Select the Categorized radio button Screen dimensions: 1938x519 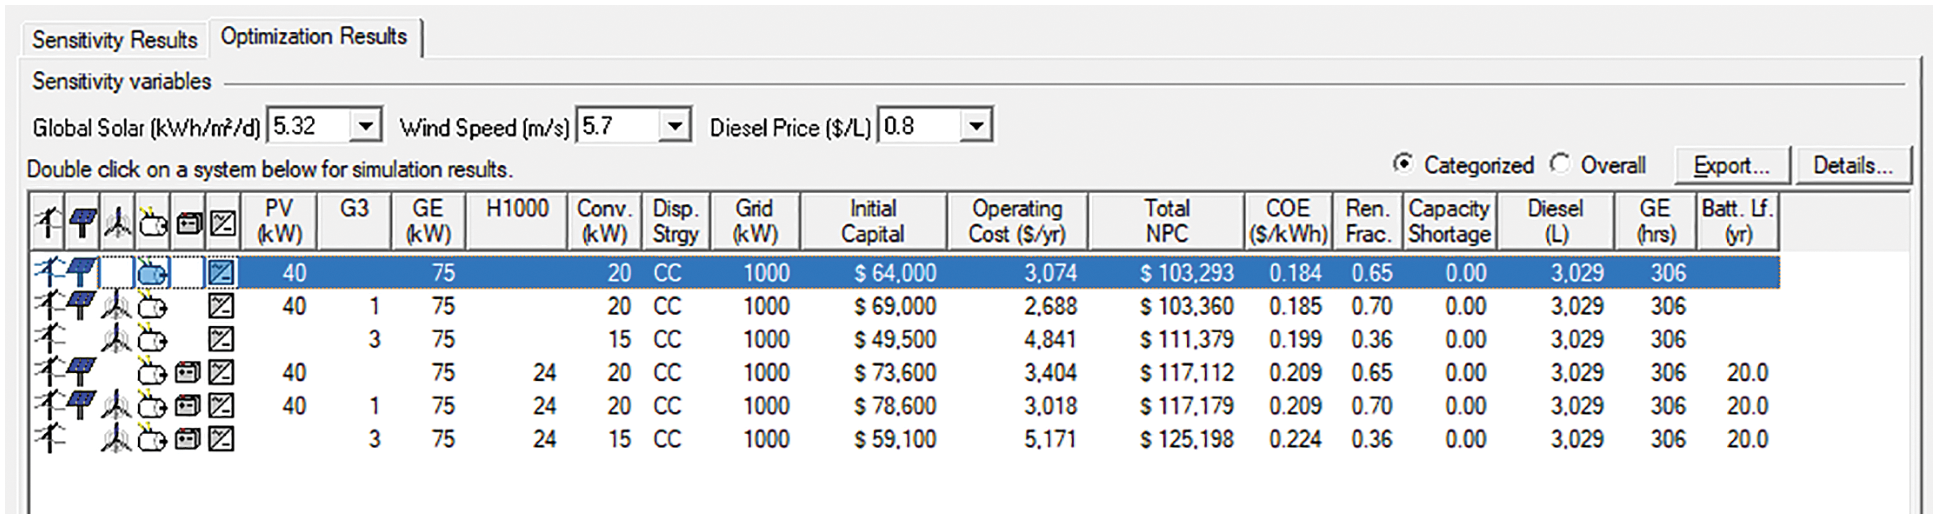[1404, 164]
